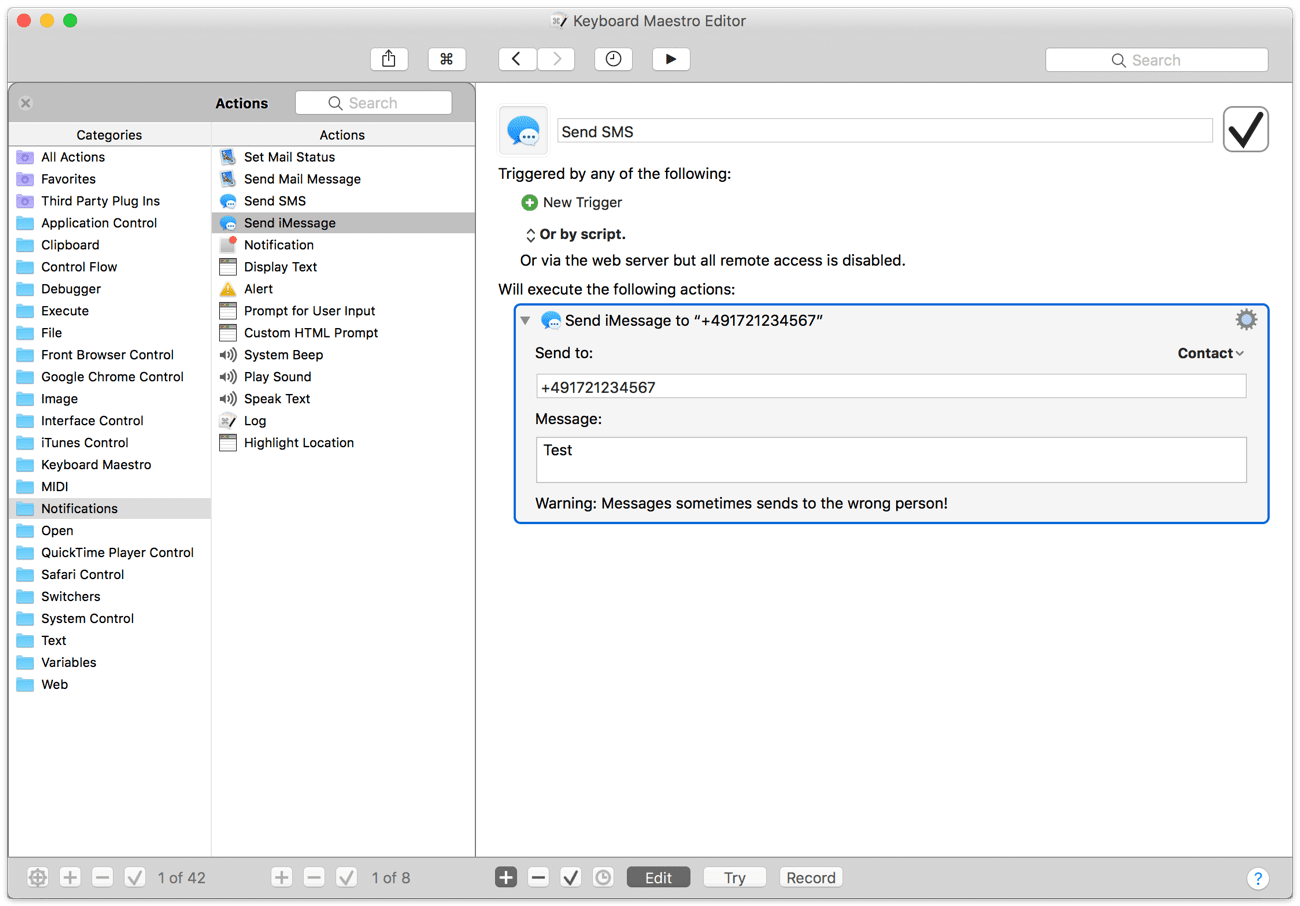Click the Actions panel Search field
The height and width of the screenshot is (906, 1300).
tap(374, 103)
